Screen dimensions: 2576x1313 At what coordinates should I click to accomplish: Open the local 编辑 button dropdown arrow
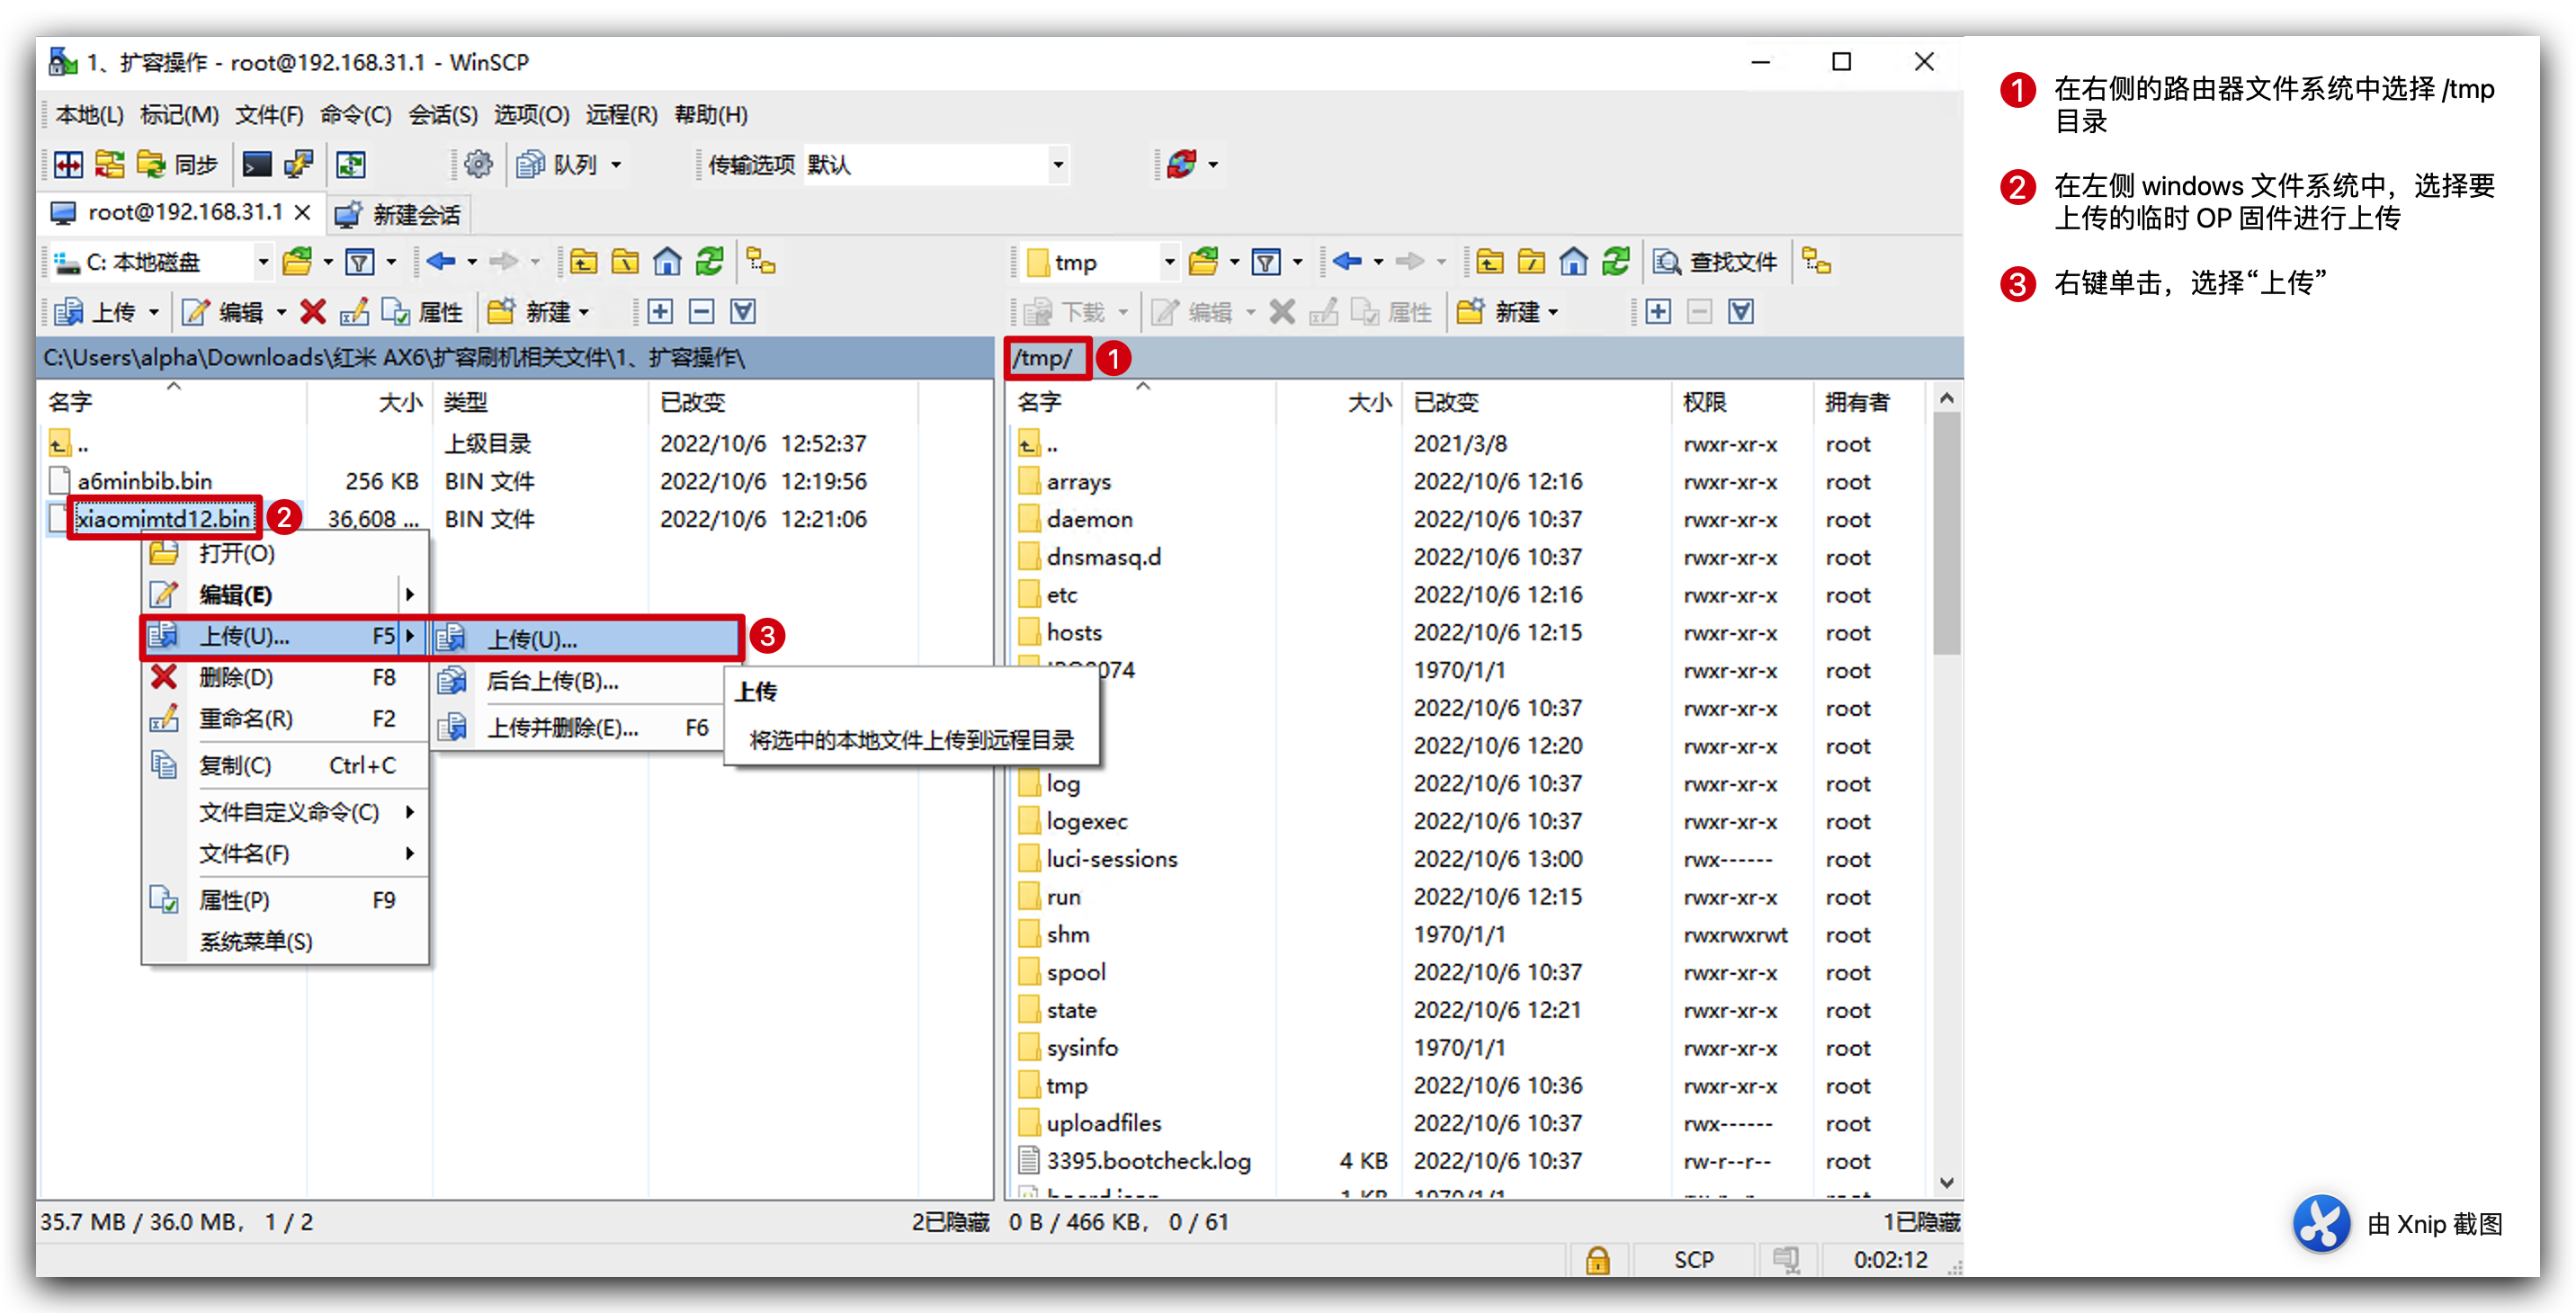tap(281, 313)
